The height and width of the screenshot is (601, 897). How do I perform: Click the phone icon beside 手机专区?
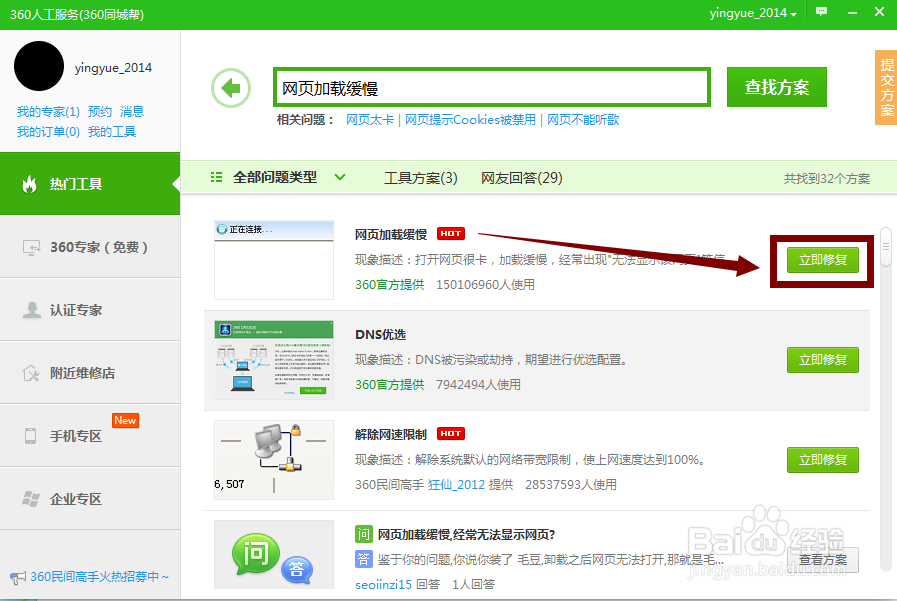point(30,436)
